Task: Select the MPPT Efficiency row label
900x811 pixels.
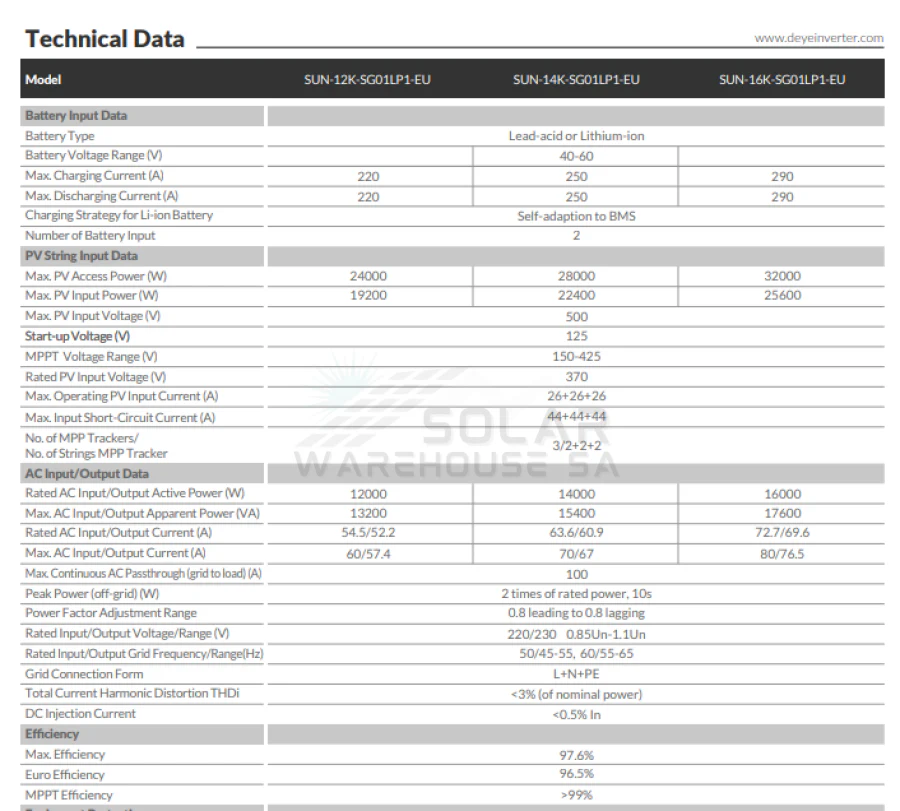Action: [x=68, y=795]
